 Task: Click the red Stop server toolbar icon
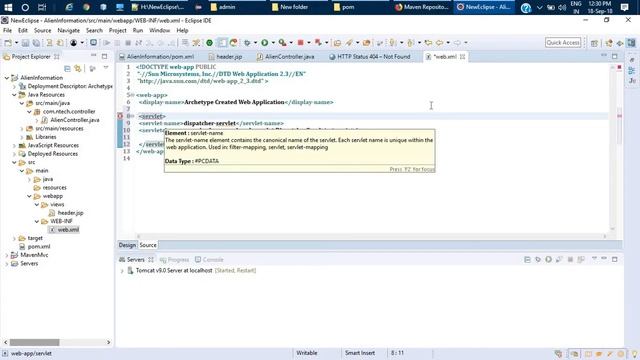(x=300, y=42)
